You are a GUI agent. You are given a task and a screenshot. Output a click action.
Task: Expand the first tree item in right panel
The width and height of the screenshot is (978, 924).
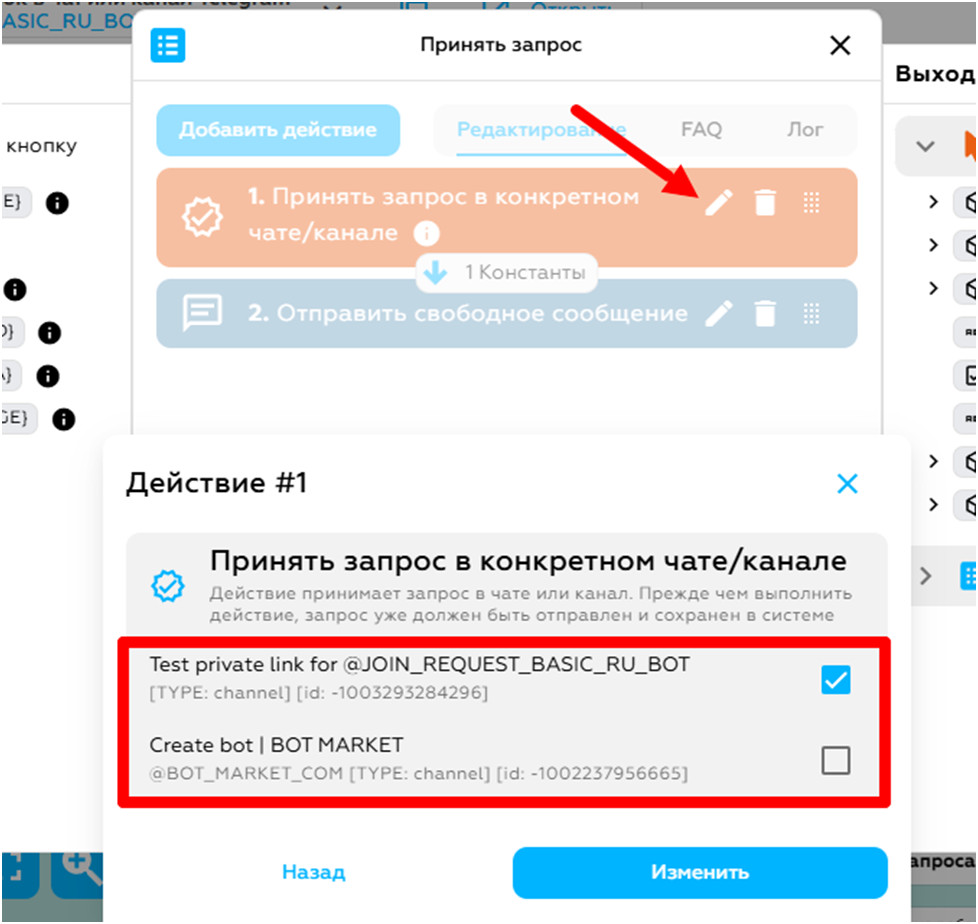pos(933,202)
